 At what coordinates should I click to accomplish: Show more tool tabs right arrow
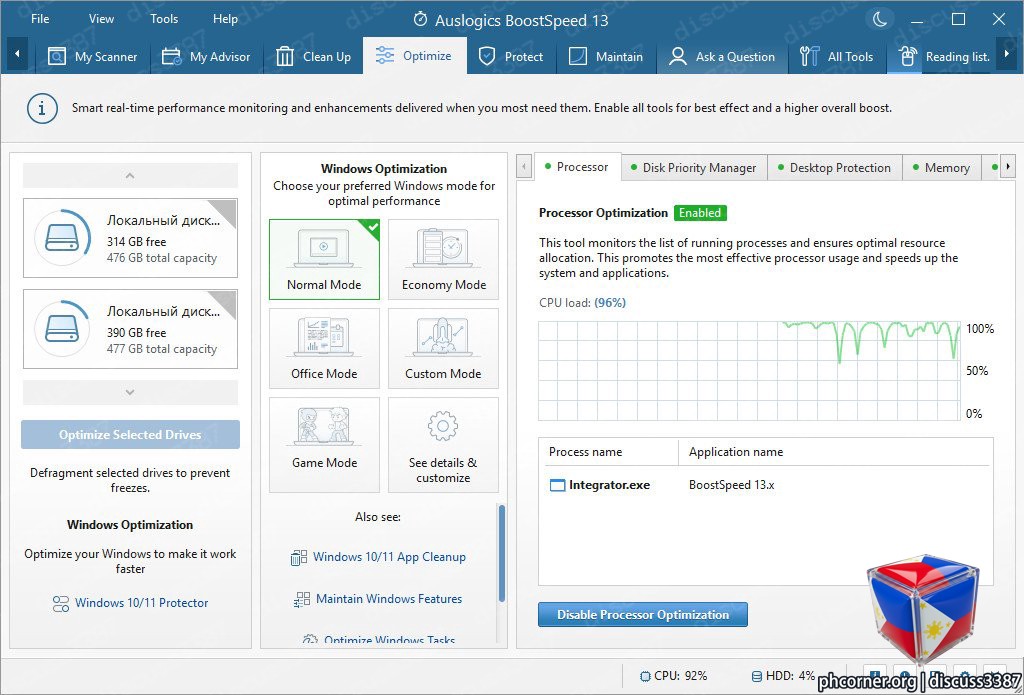(1008, 167)
